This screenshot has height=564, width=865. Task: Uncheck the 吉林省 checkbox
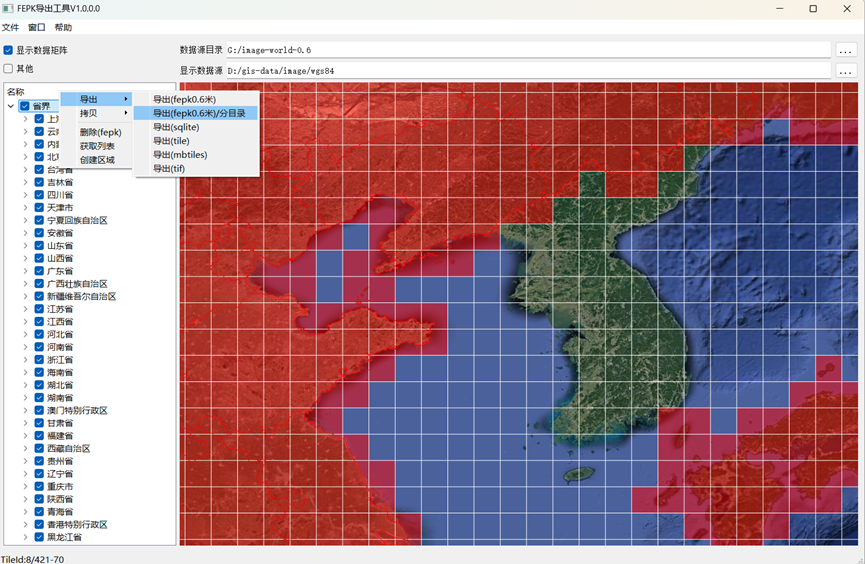39,182
